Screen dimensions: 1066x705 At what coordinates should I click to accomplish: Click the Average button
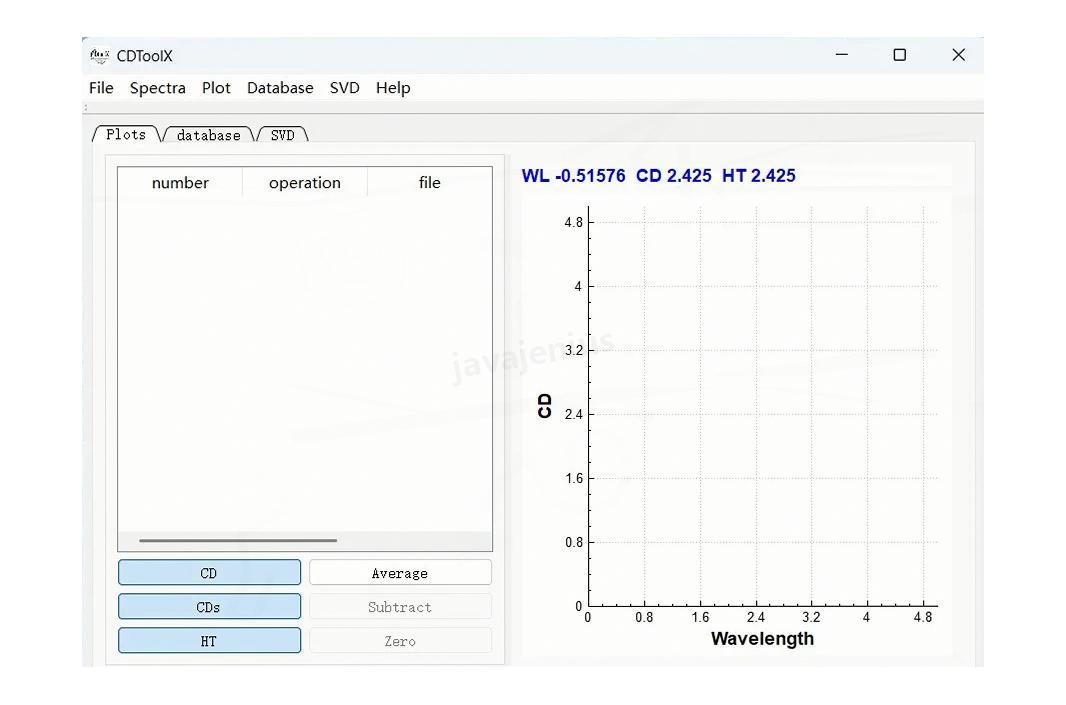tap(400, 572)
